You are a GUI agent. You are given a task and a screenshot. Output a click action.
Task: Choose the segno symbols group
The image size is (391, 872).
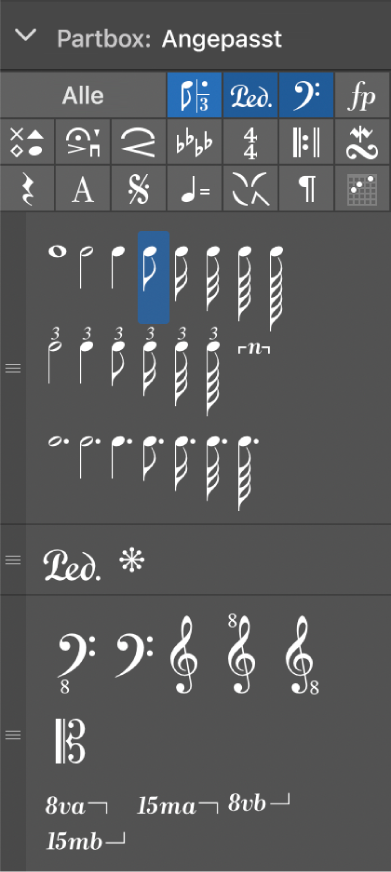(138, 188)
